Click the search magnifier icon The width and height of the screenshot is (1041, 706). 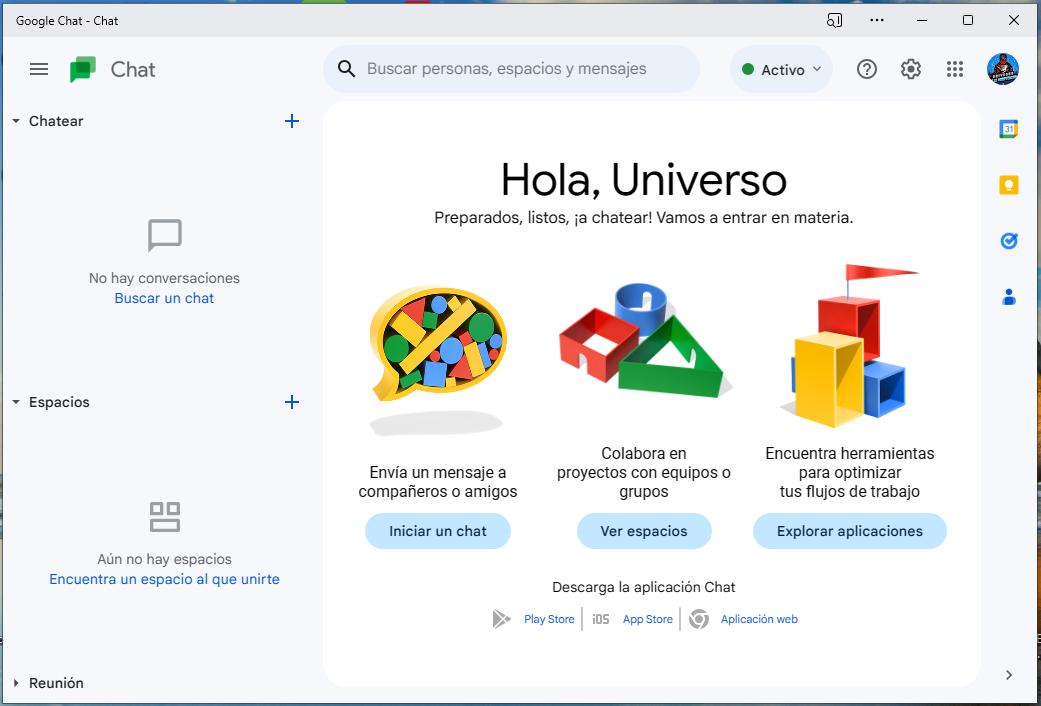coord(346,68)
